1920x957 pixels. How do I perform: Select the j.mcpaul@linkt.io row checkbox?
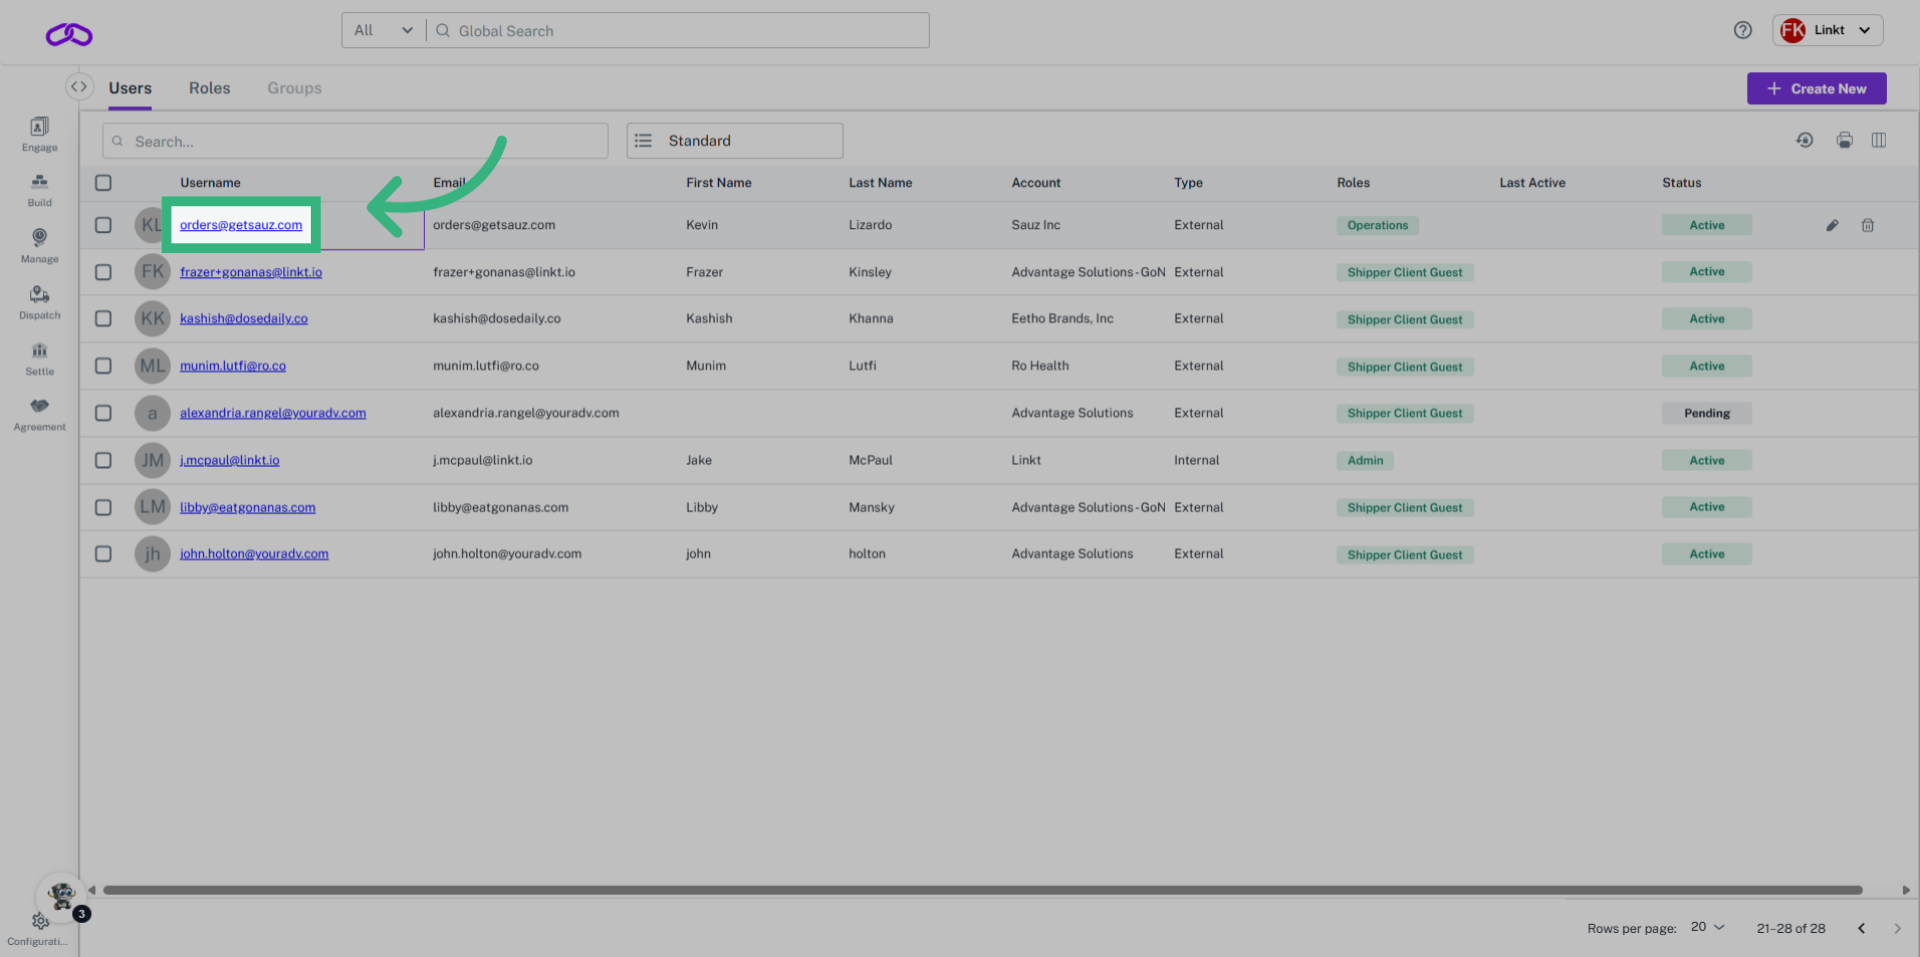(103, 461)
